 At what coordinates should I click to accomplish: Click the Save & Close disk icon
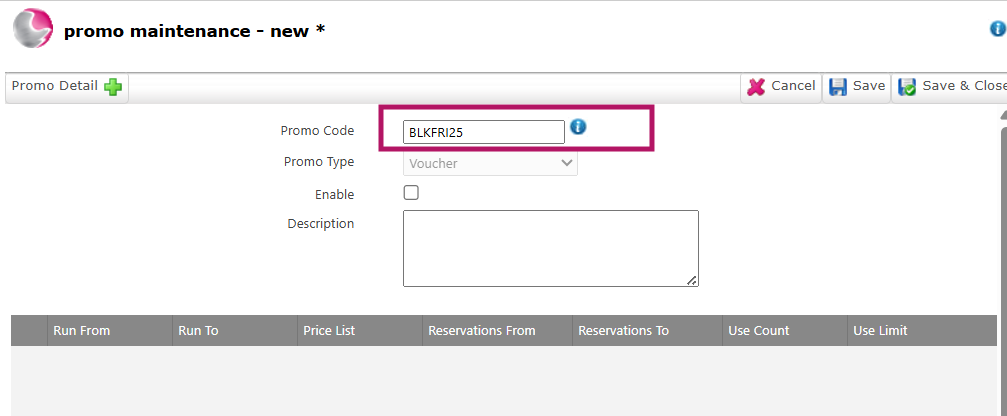coord(907,87)
